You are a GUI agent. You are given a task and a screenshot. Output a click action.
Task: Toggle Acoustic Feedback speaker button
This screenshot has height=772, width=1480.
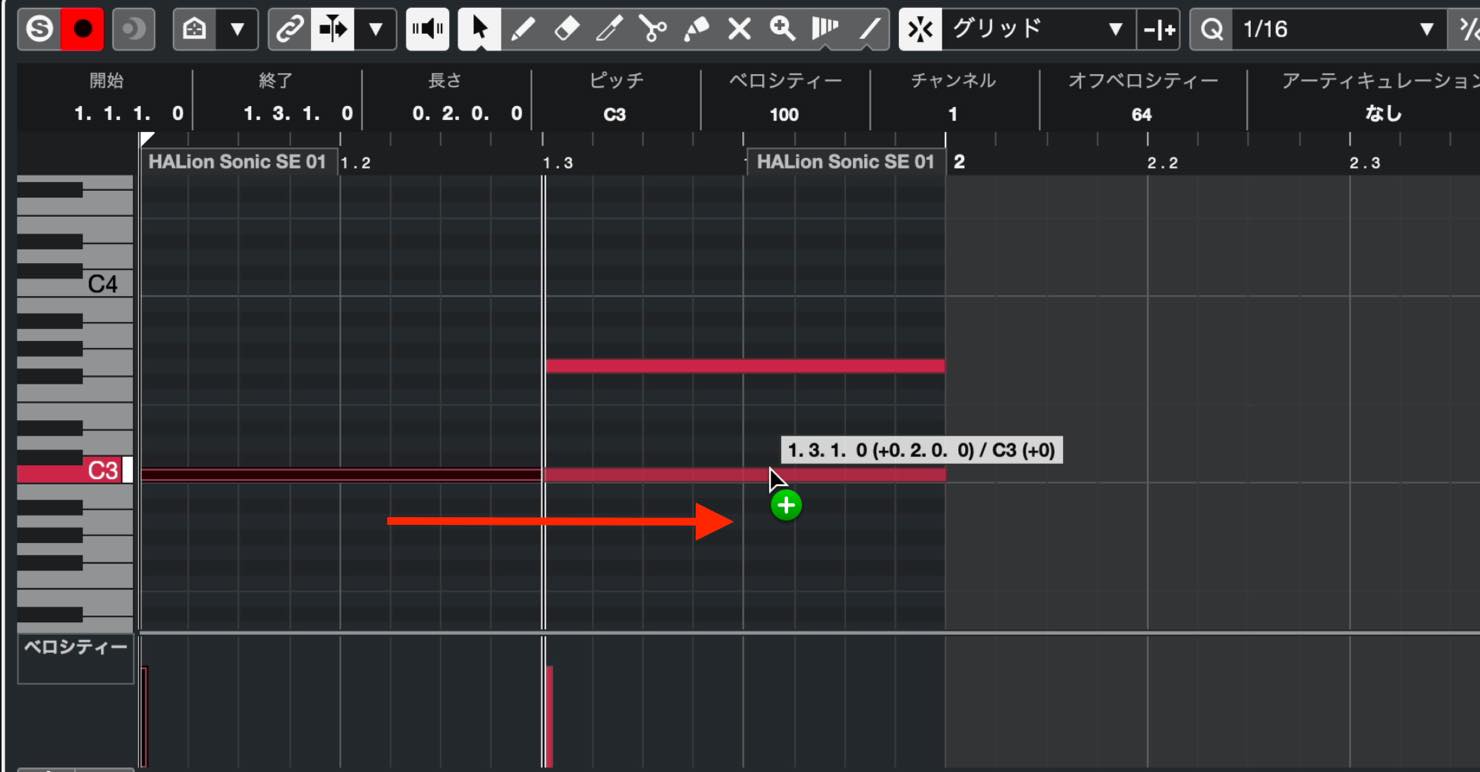[x=428, y=29]
